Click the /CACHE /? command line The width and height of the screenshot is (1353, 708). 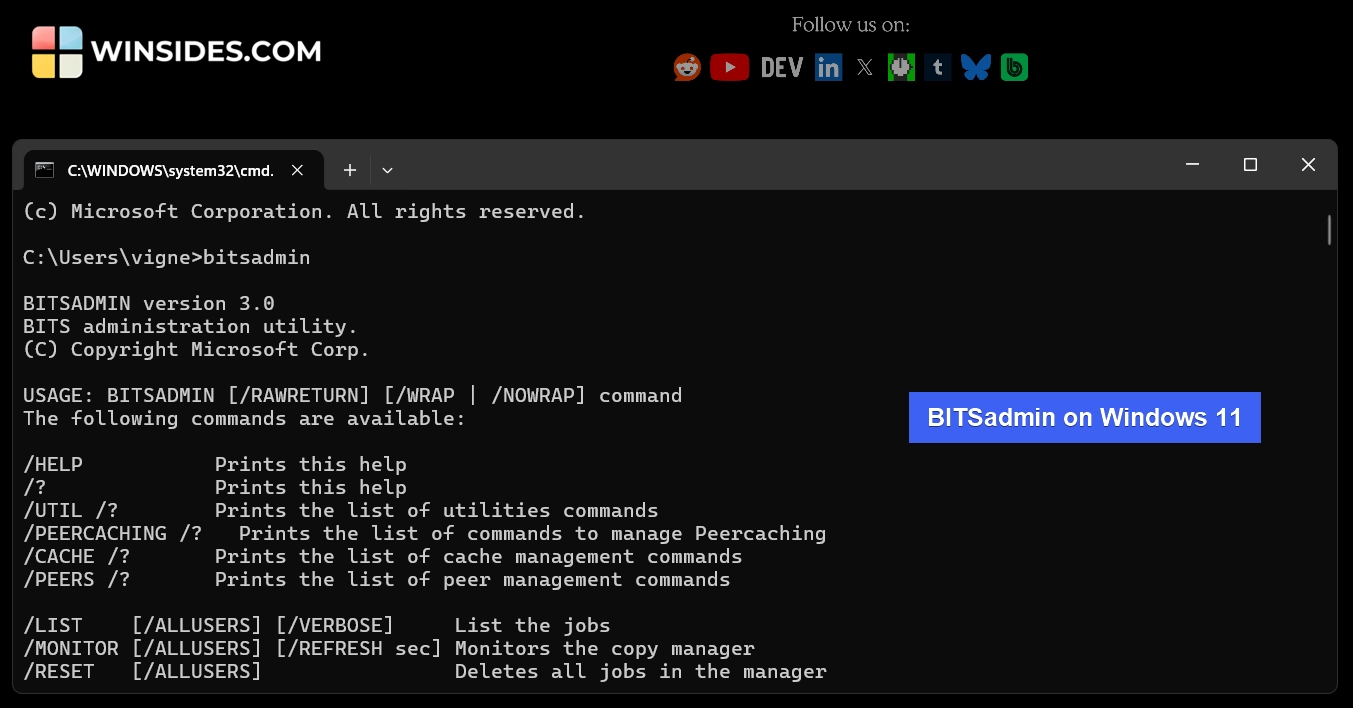click(x=383, y=556)
